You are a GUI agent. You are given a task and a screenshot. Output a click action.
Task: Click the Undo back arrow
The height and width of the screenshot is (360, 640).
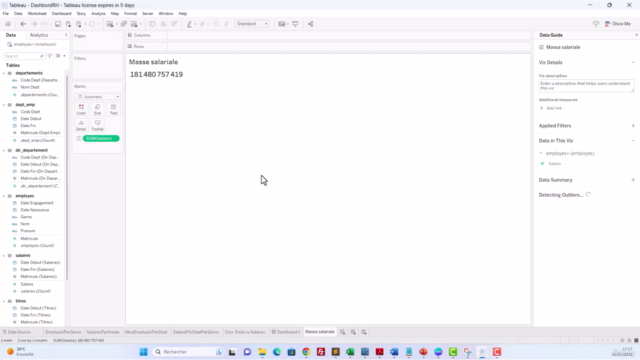click(x=23, y=24)
